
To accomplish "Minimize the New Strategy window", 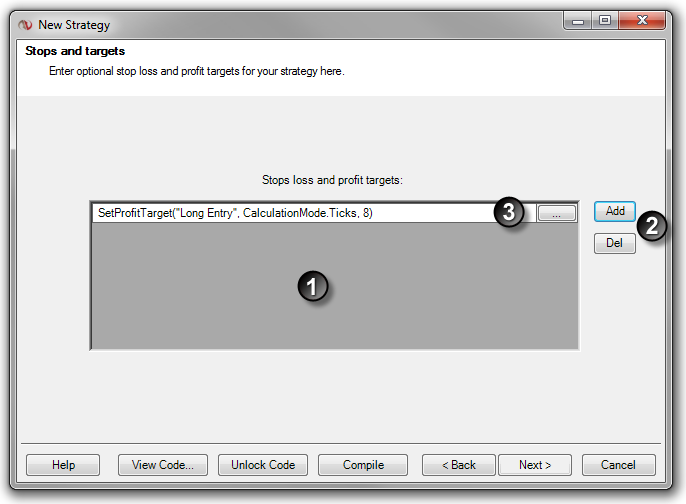I will pyautogui.click(x=577, y=20).
